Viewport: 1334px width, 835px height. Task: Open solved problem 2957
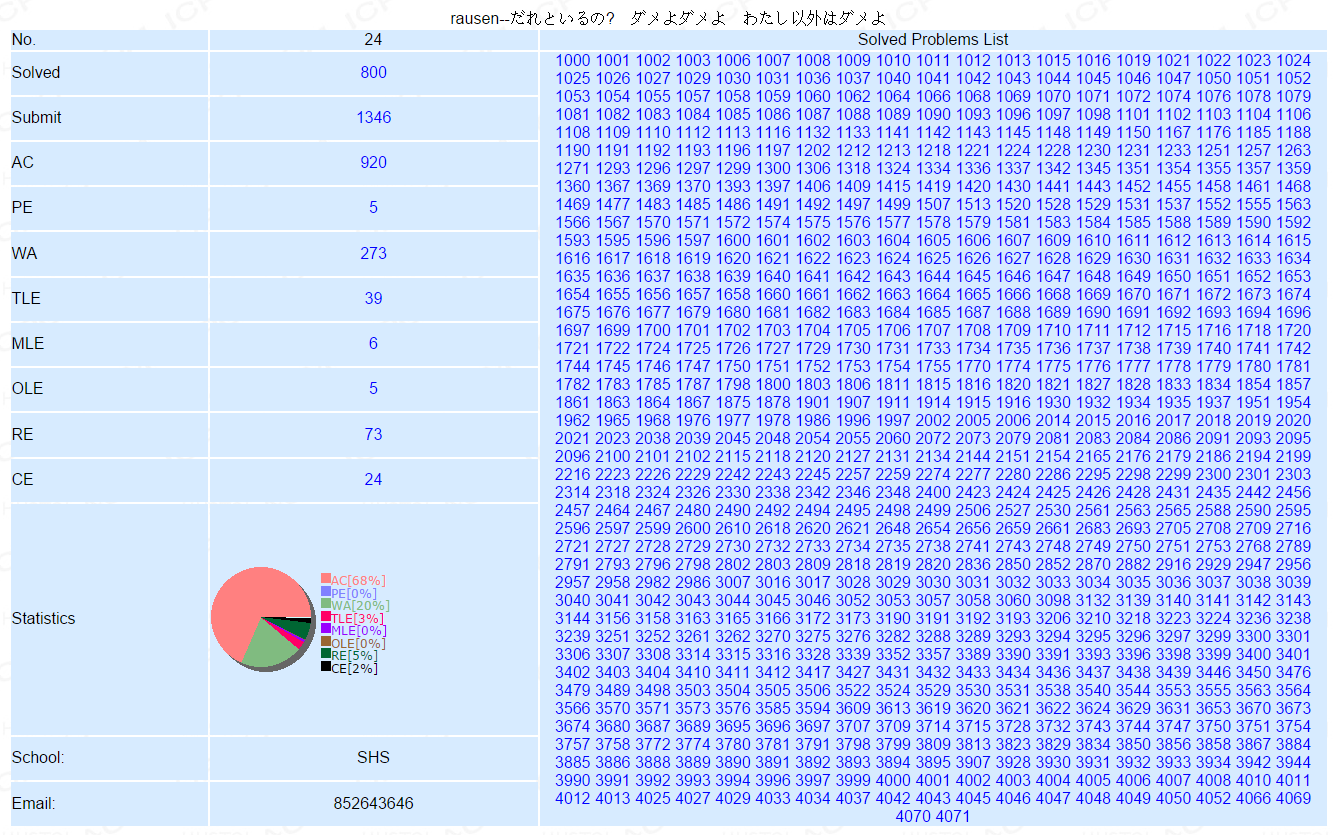pos(573,582)
